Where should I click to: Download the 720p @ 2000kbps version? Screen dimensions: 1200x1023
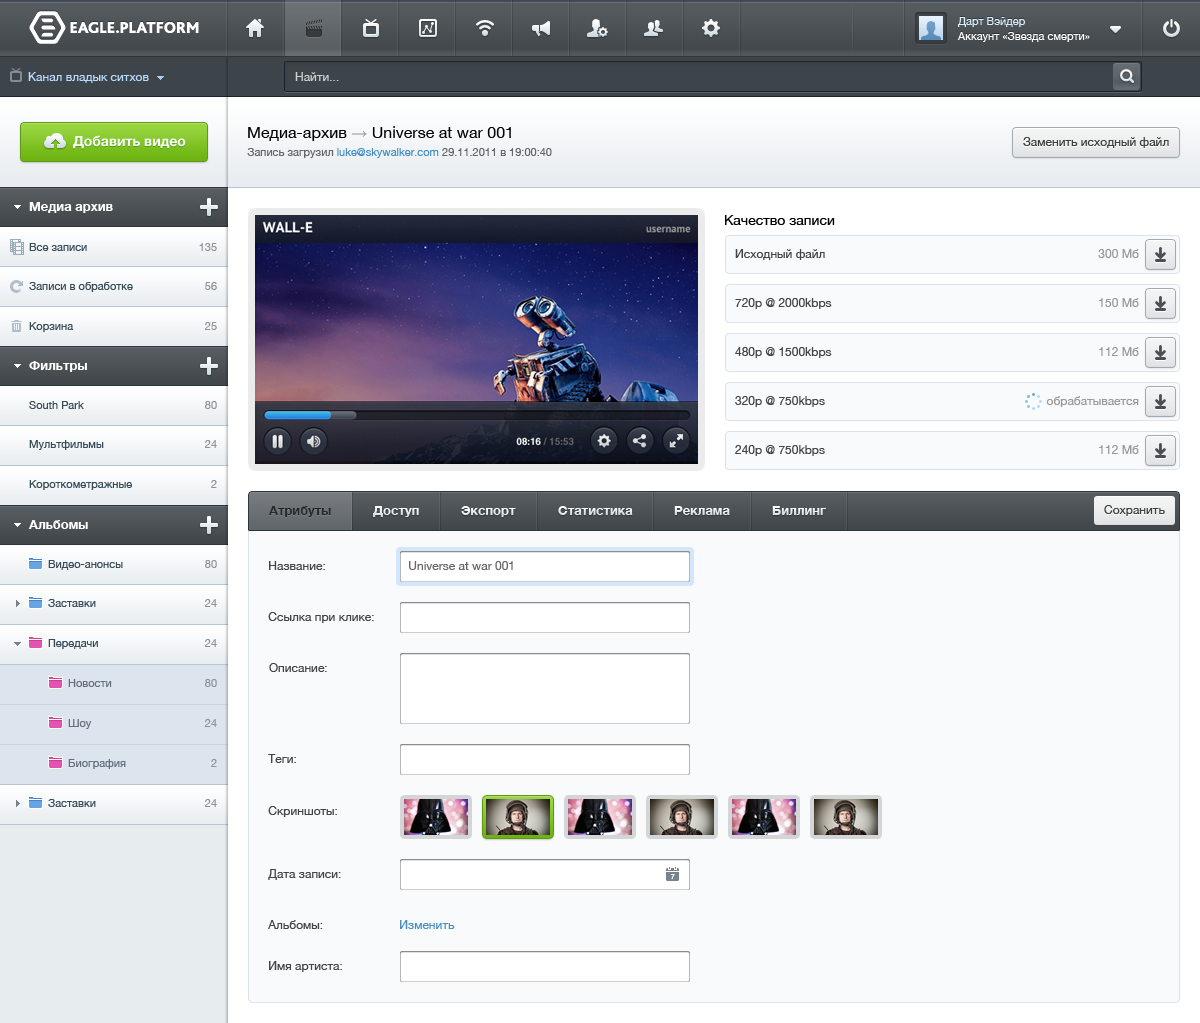point(1160,303)
